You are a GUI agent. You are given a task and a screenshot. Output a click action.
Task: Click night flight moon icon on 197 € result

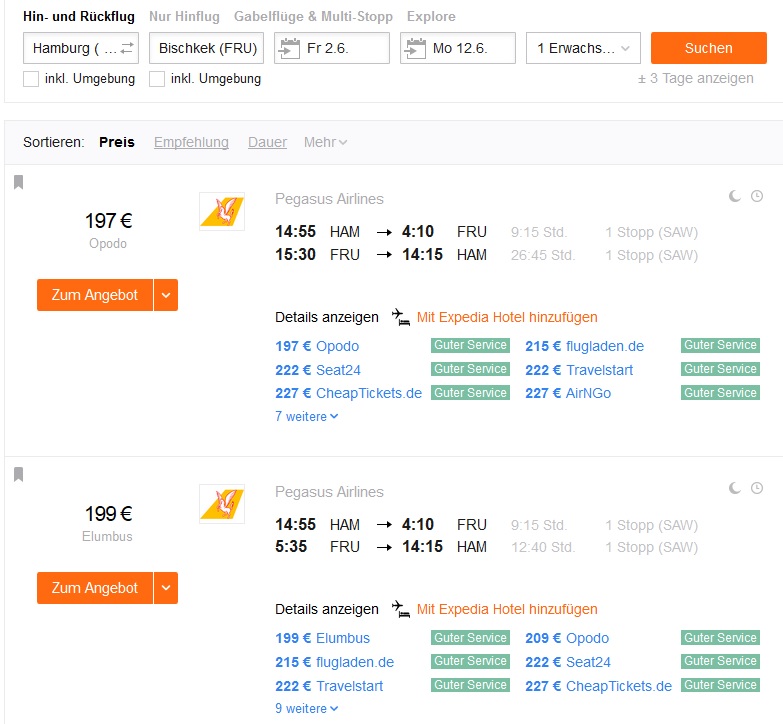coord(735,196)
